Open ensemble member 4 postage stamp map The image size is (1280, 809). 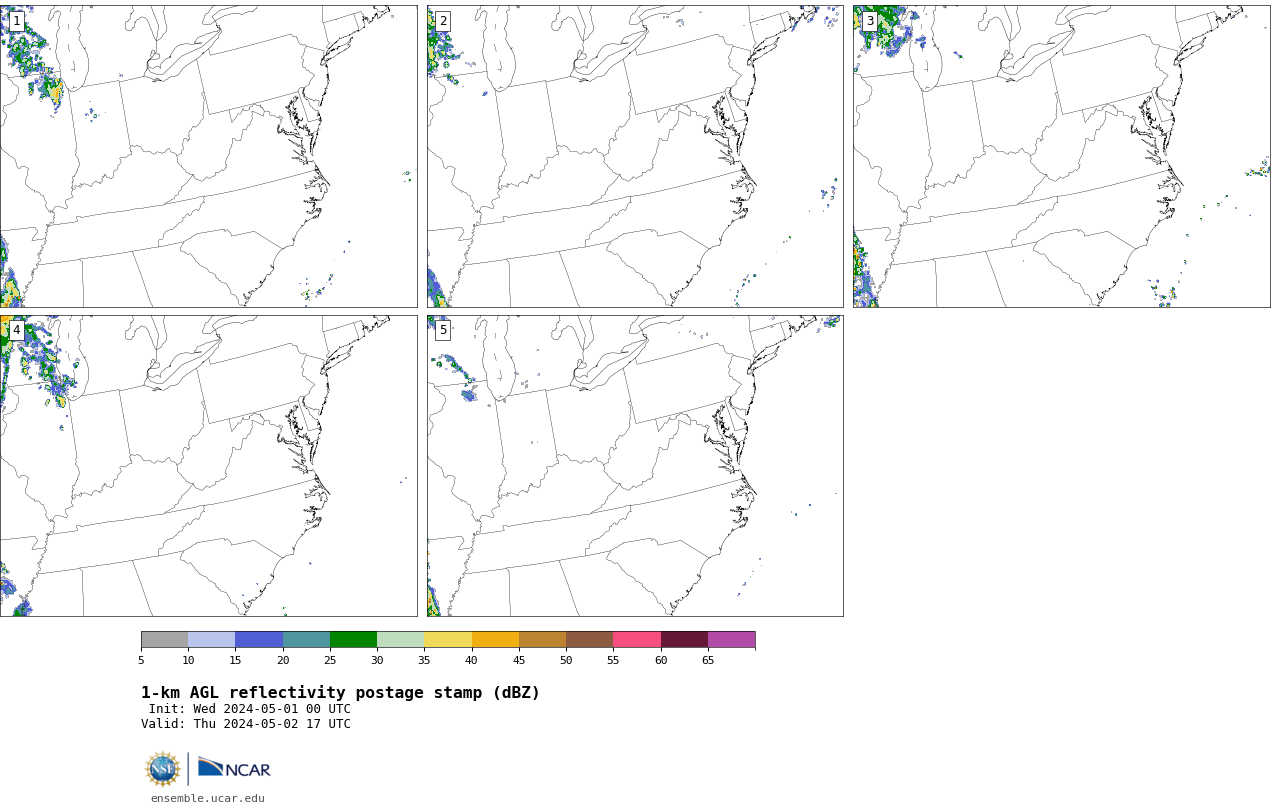(208, 466)
